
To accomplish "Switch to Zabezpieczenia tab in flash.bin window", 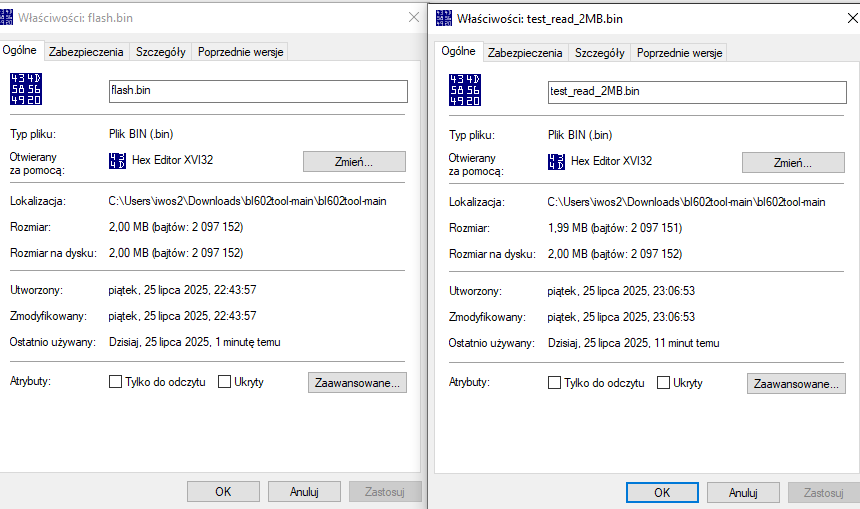I will (86, 52).
